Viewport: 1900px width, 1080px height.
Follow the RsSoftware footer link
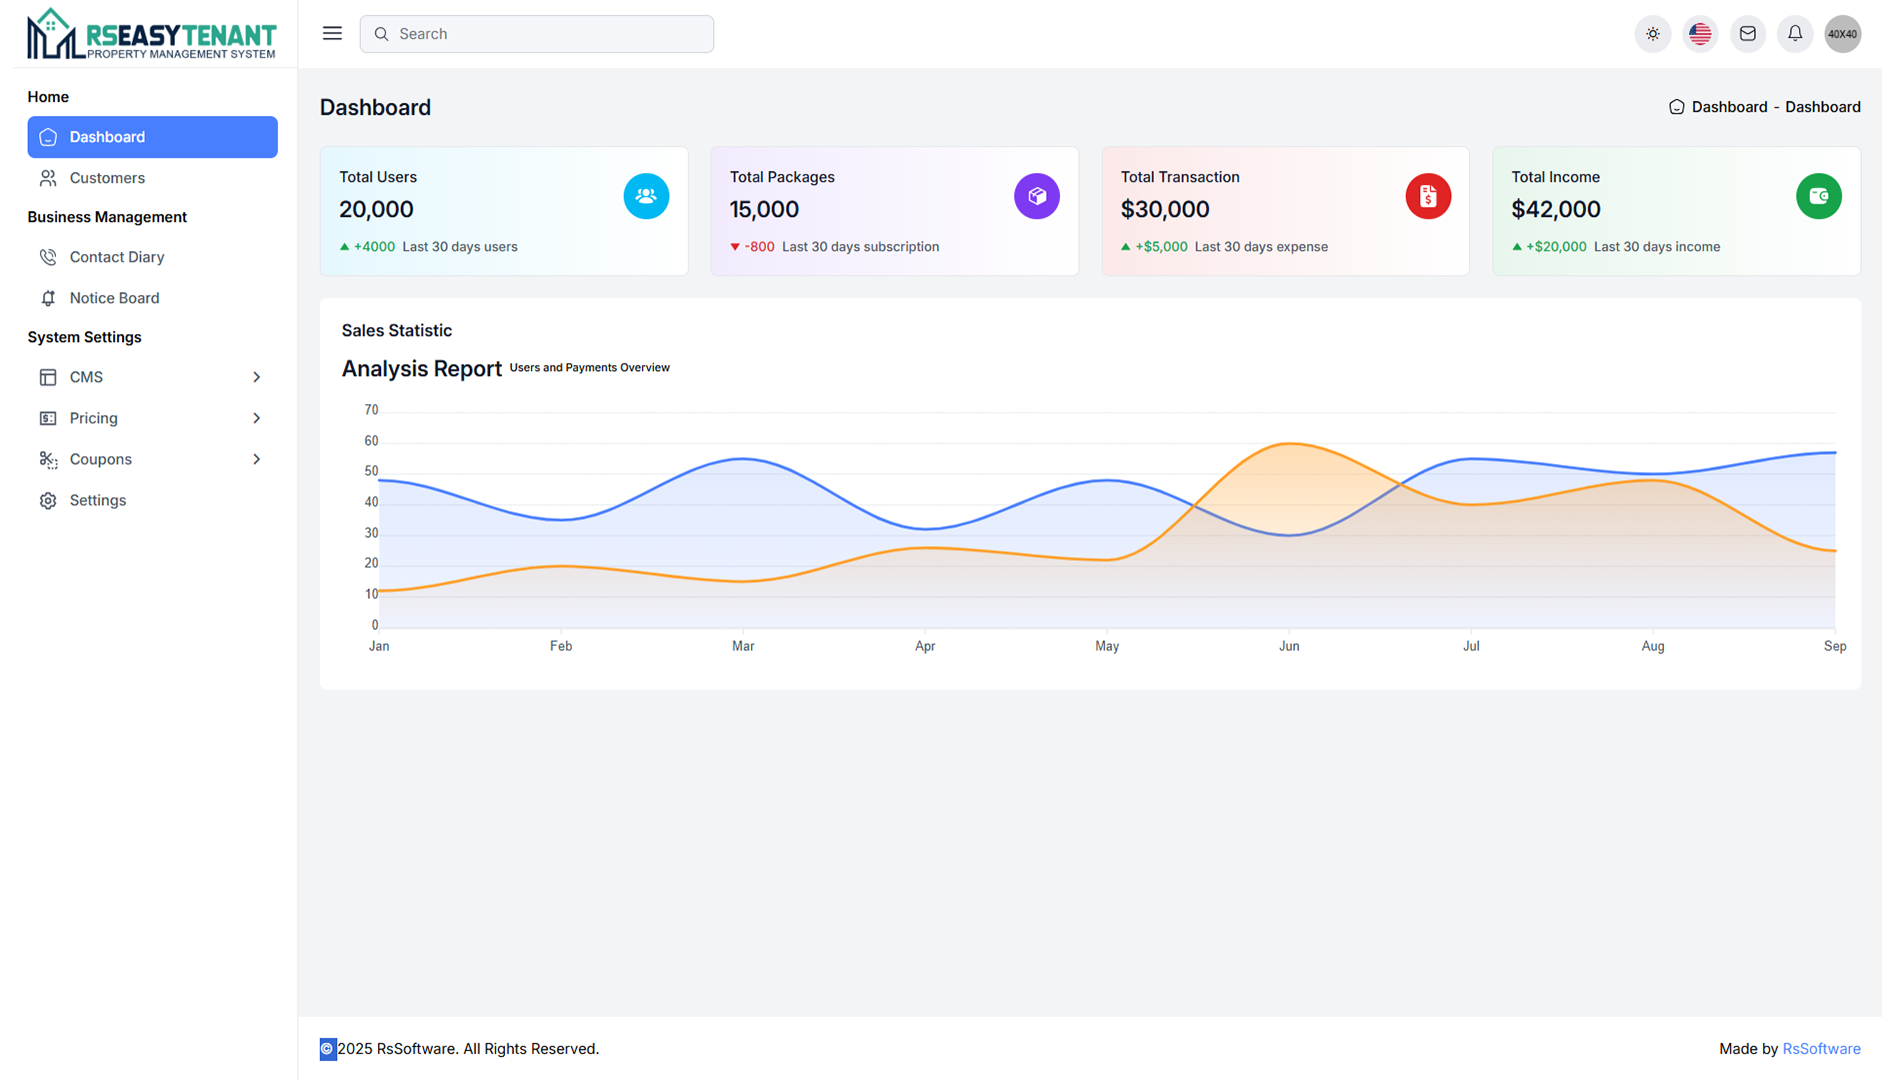[1821, 1049]
